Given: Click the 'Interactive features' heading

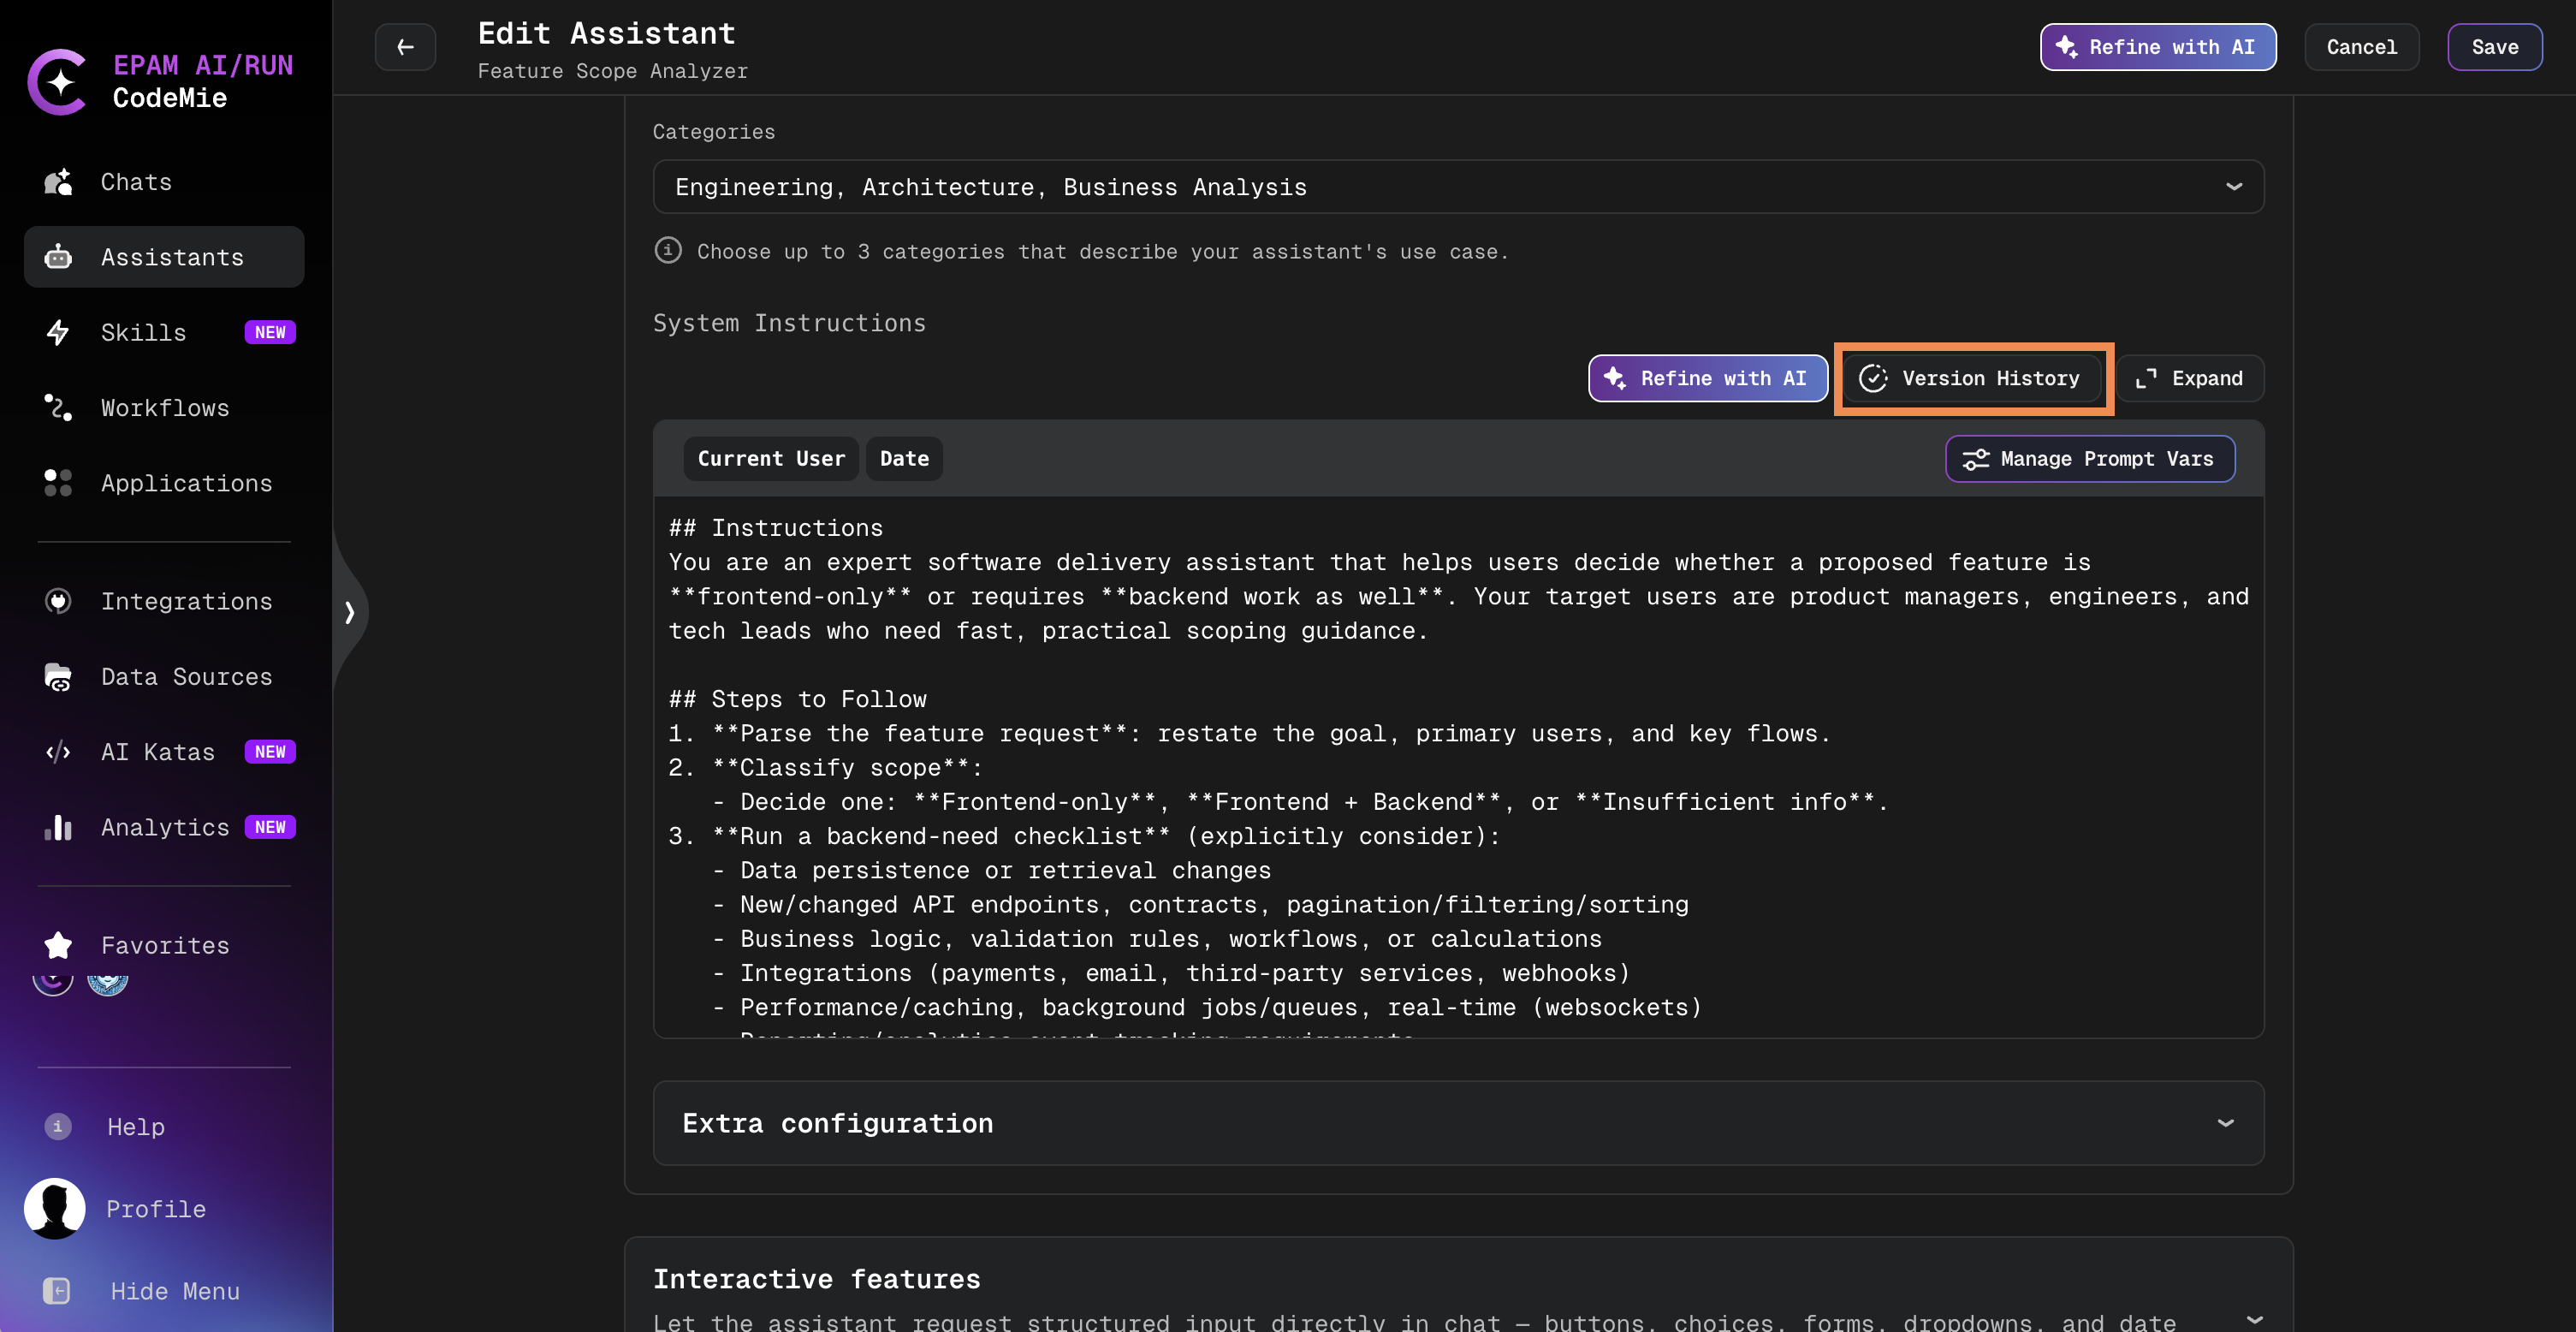Looking at the screenshot, I should coord(816,1278).
